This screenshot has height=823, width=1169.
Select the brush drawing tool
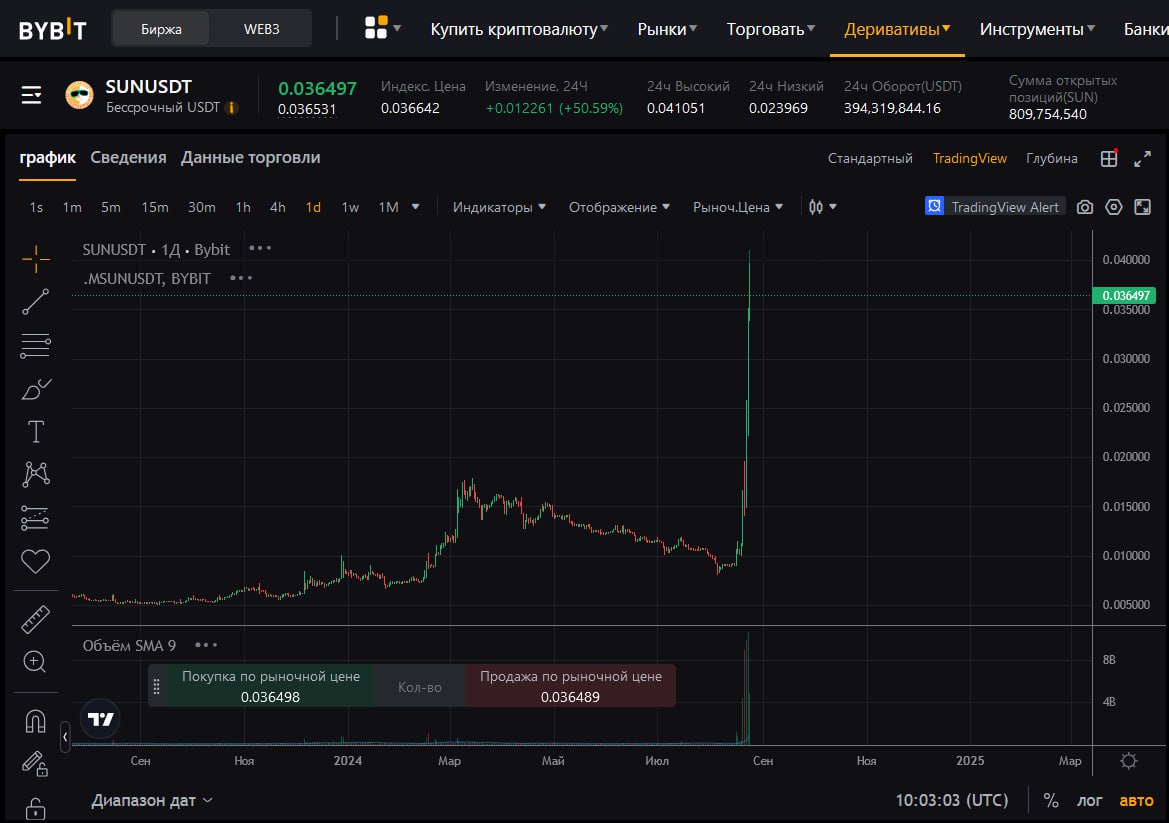coord(35,388)
